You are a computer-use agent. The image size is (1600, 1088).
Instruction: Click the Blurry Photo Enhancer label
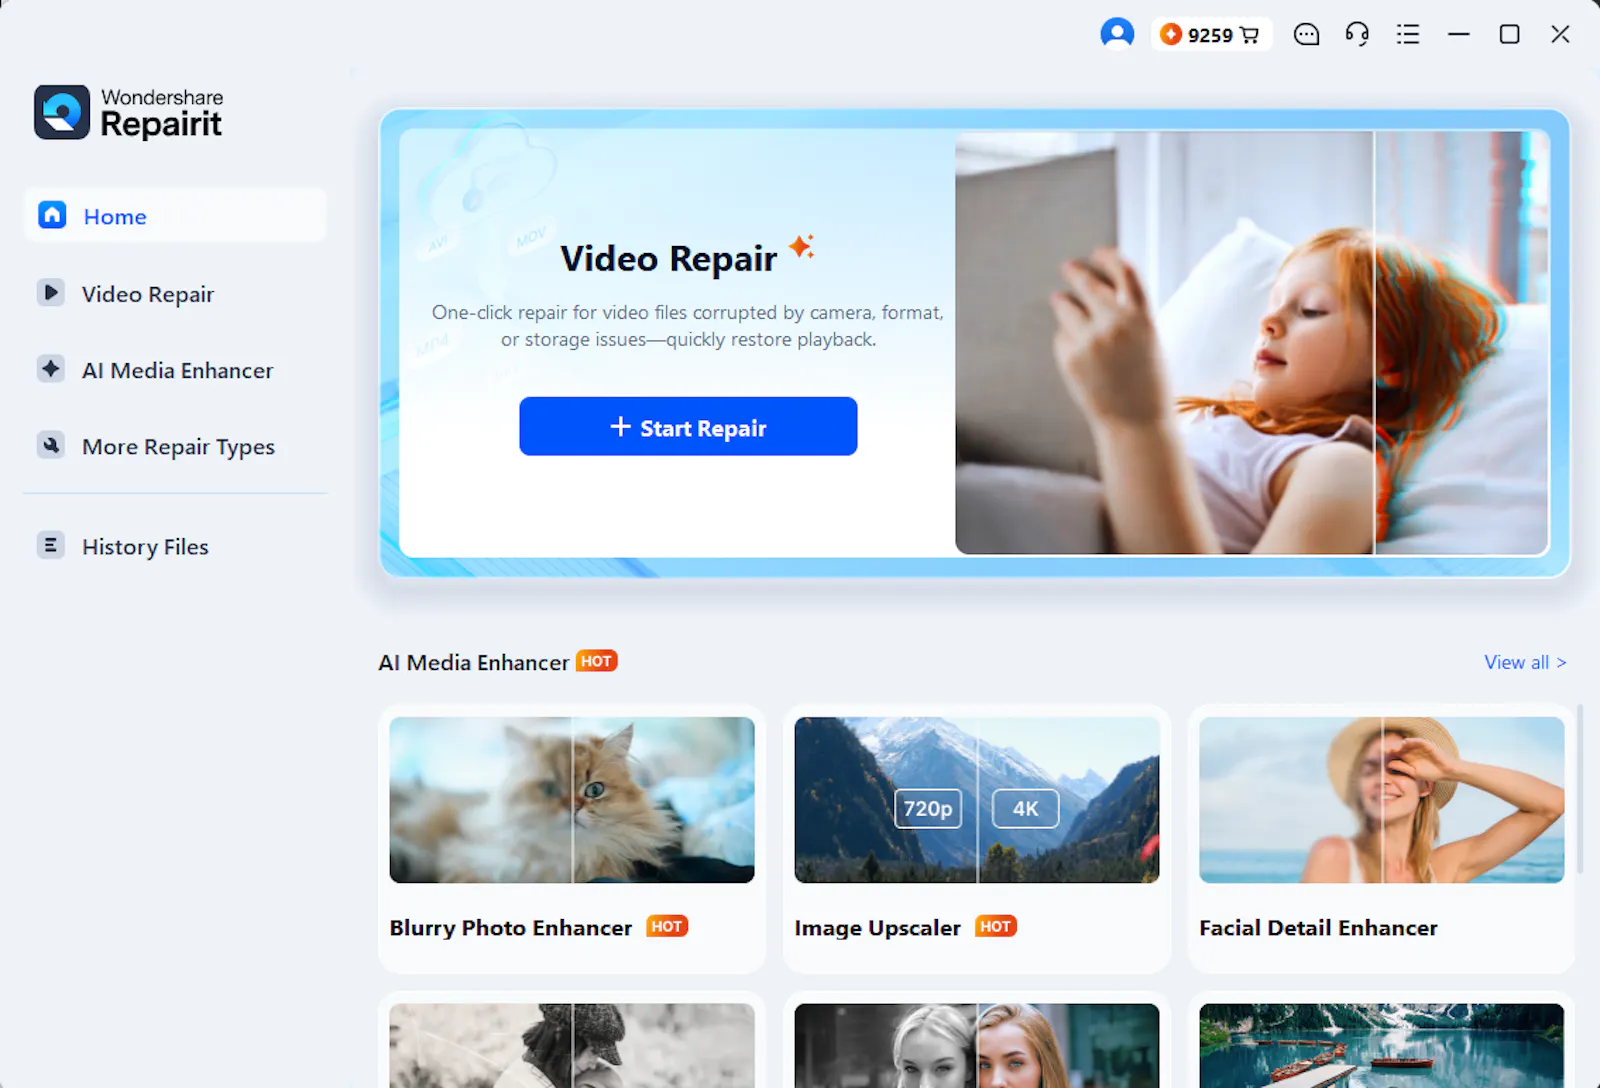(511, 928)
